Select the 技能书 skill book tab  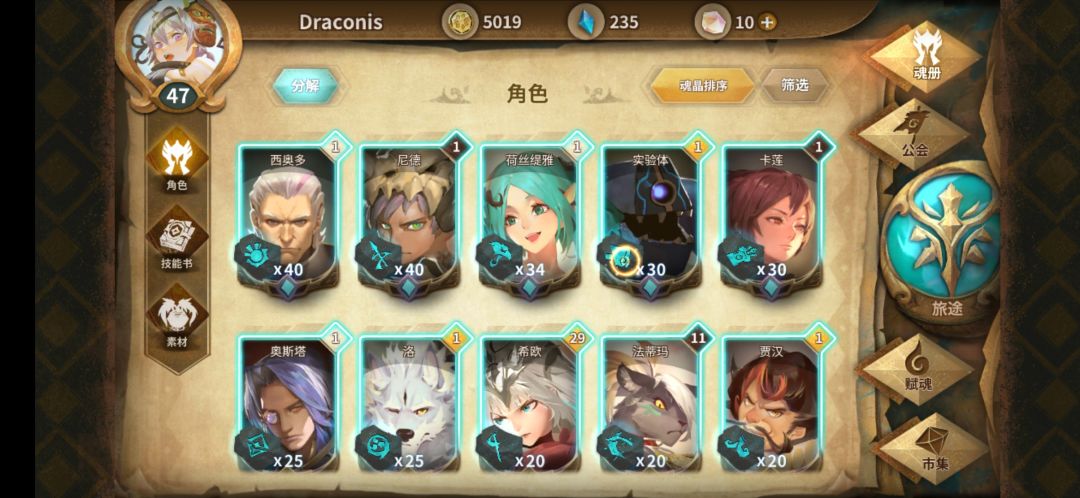(176, 238)
